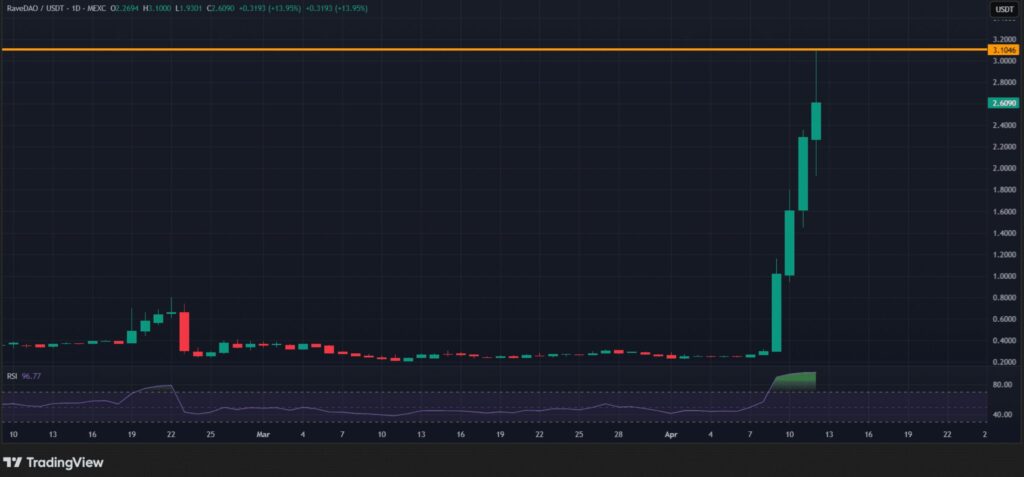This screenshot has width=1024, height=477.
Task: Click the Apr label on time axis
Action: coord(669,435)
